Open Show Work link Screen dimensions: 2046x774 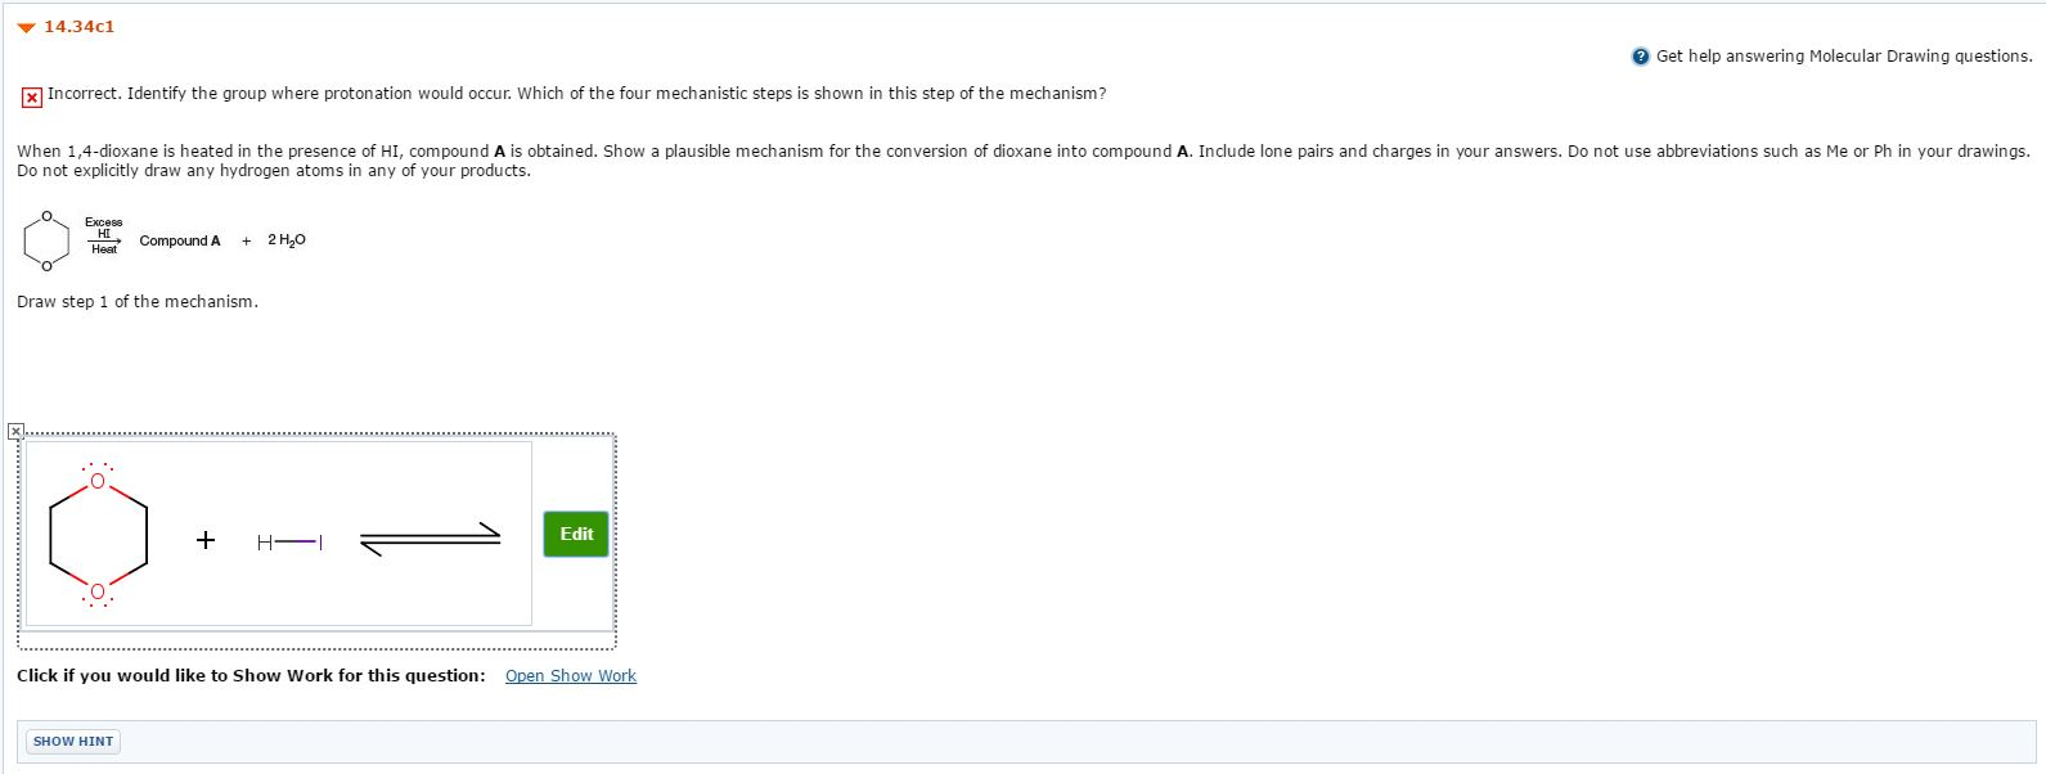pos(570,676)
